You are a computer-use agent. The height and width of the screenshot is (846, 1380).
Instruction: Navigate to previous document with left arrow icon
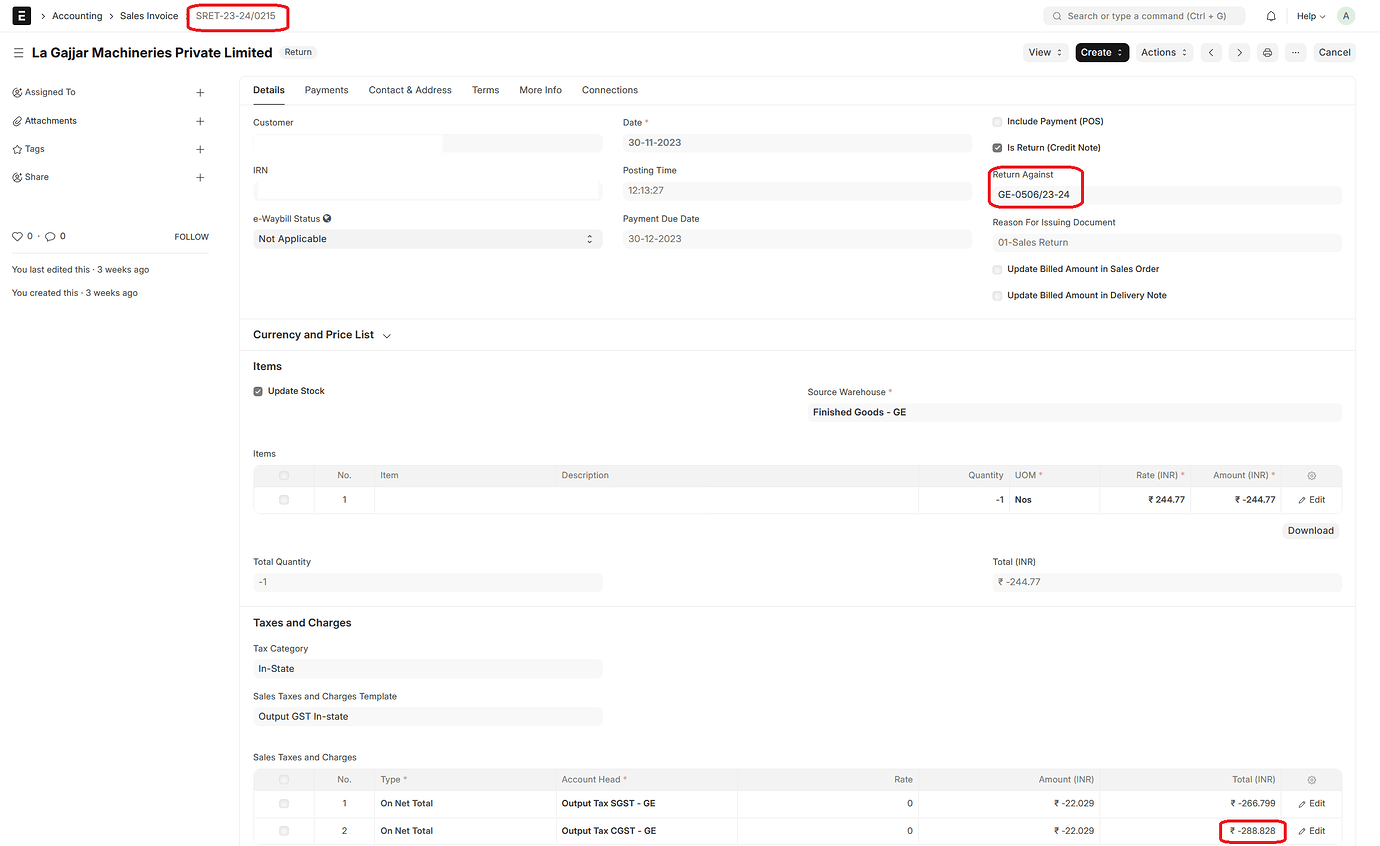pos(1211,52)
